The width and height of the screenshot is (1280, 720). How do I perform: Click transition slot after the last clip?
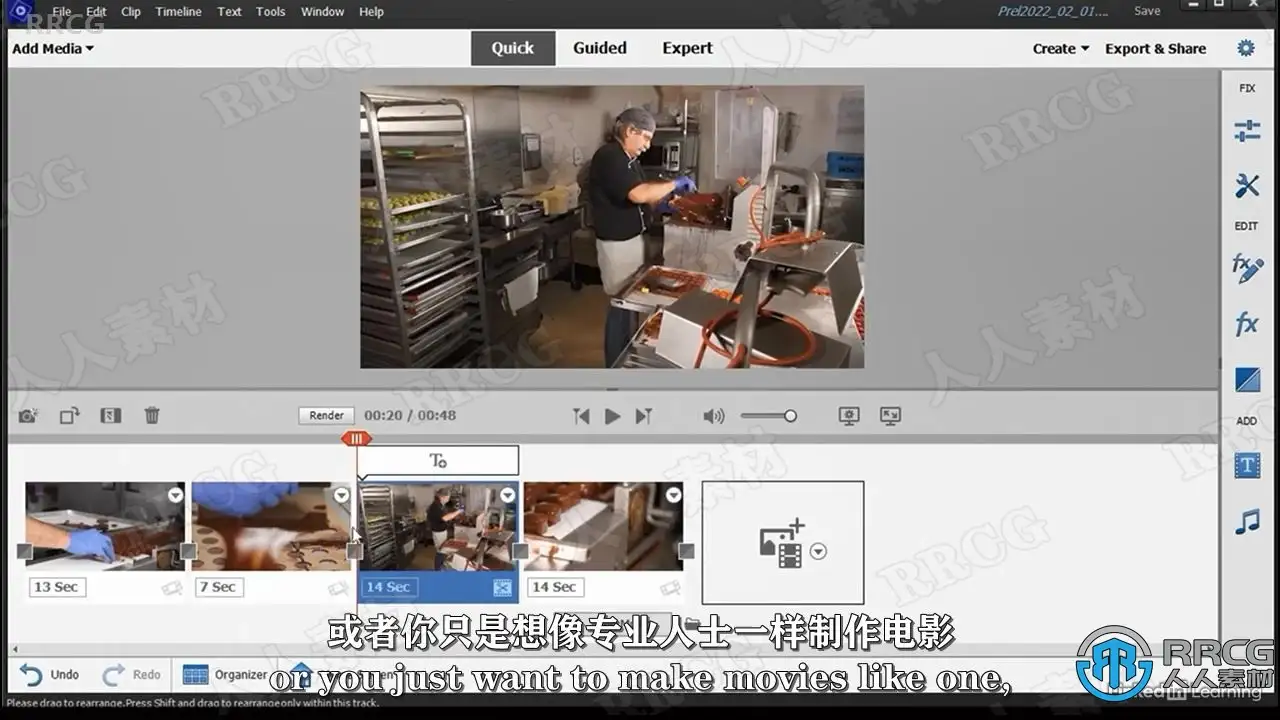(x=686, y=551)
